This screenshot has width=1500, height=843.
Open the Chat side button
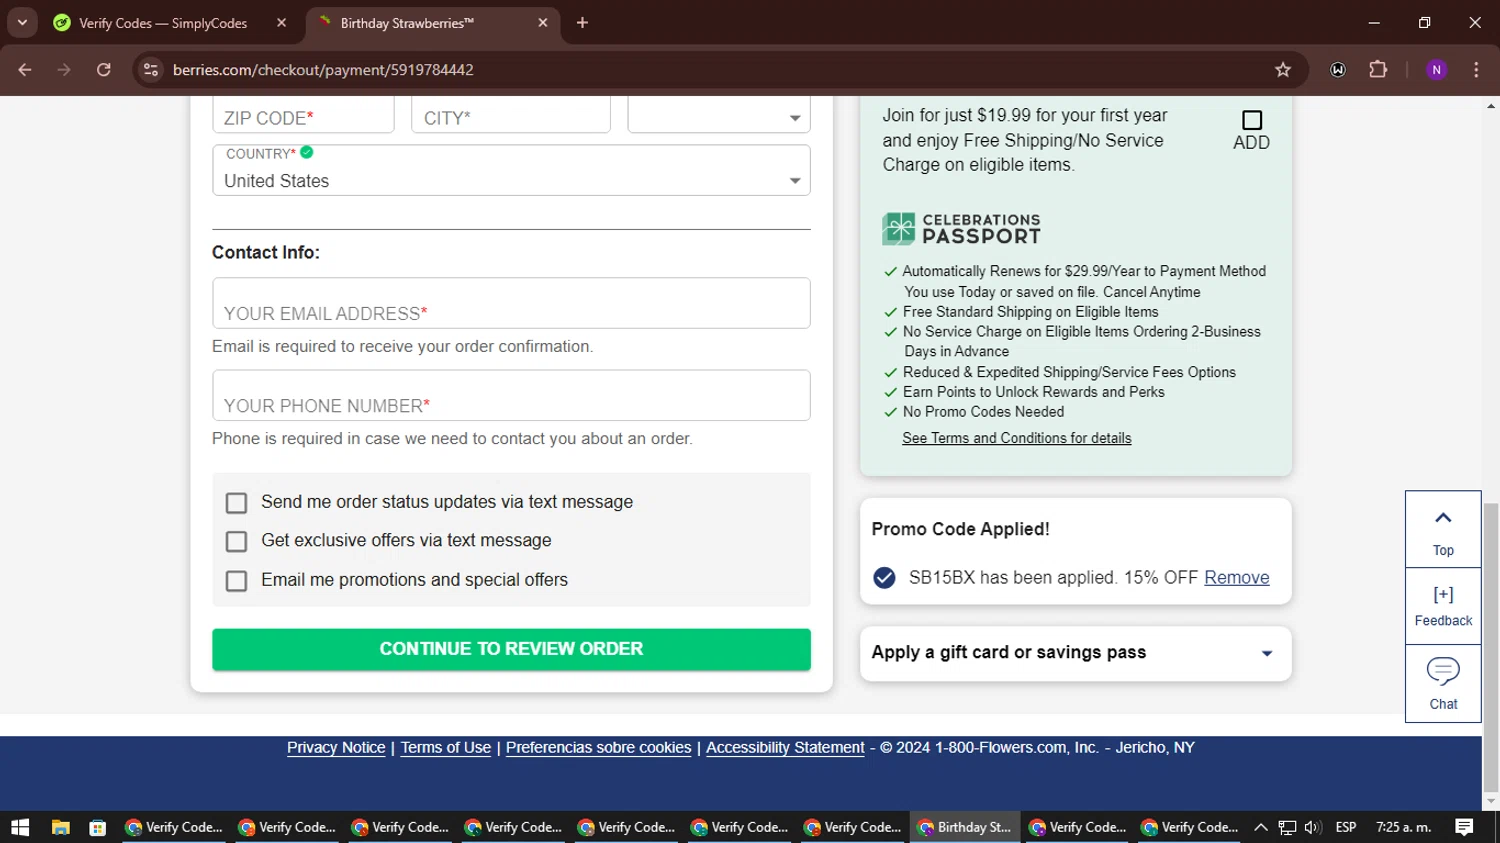pyautogui.click(x=1443, y=683)
